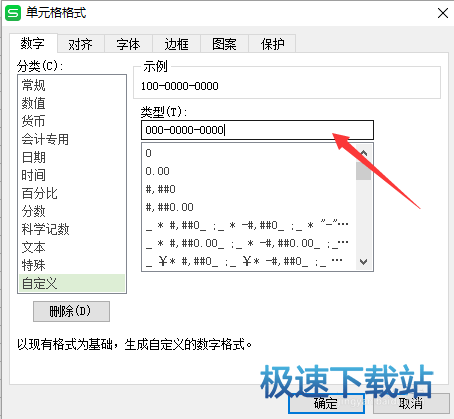Switch to the 边框 tab
Image resolution: width=454 pixels, height=419 pixels.
click(x=177, y=44)
